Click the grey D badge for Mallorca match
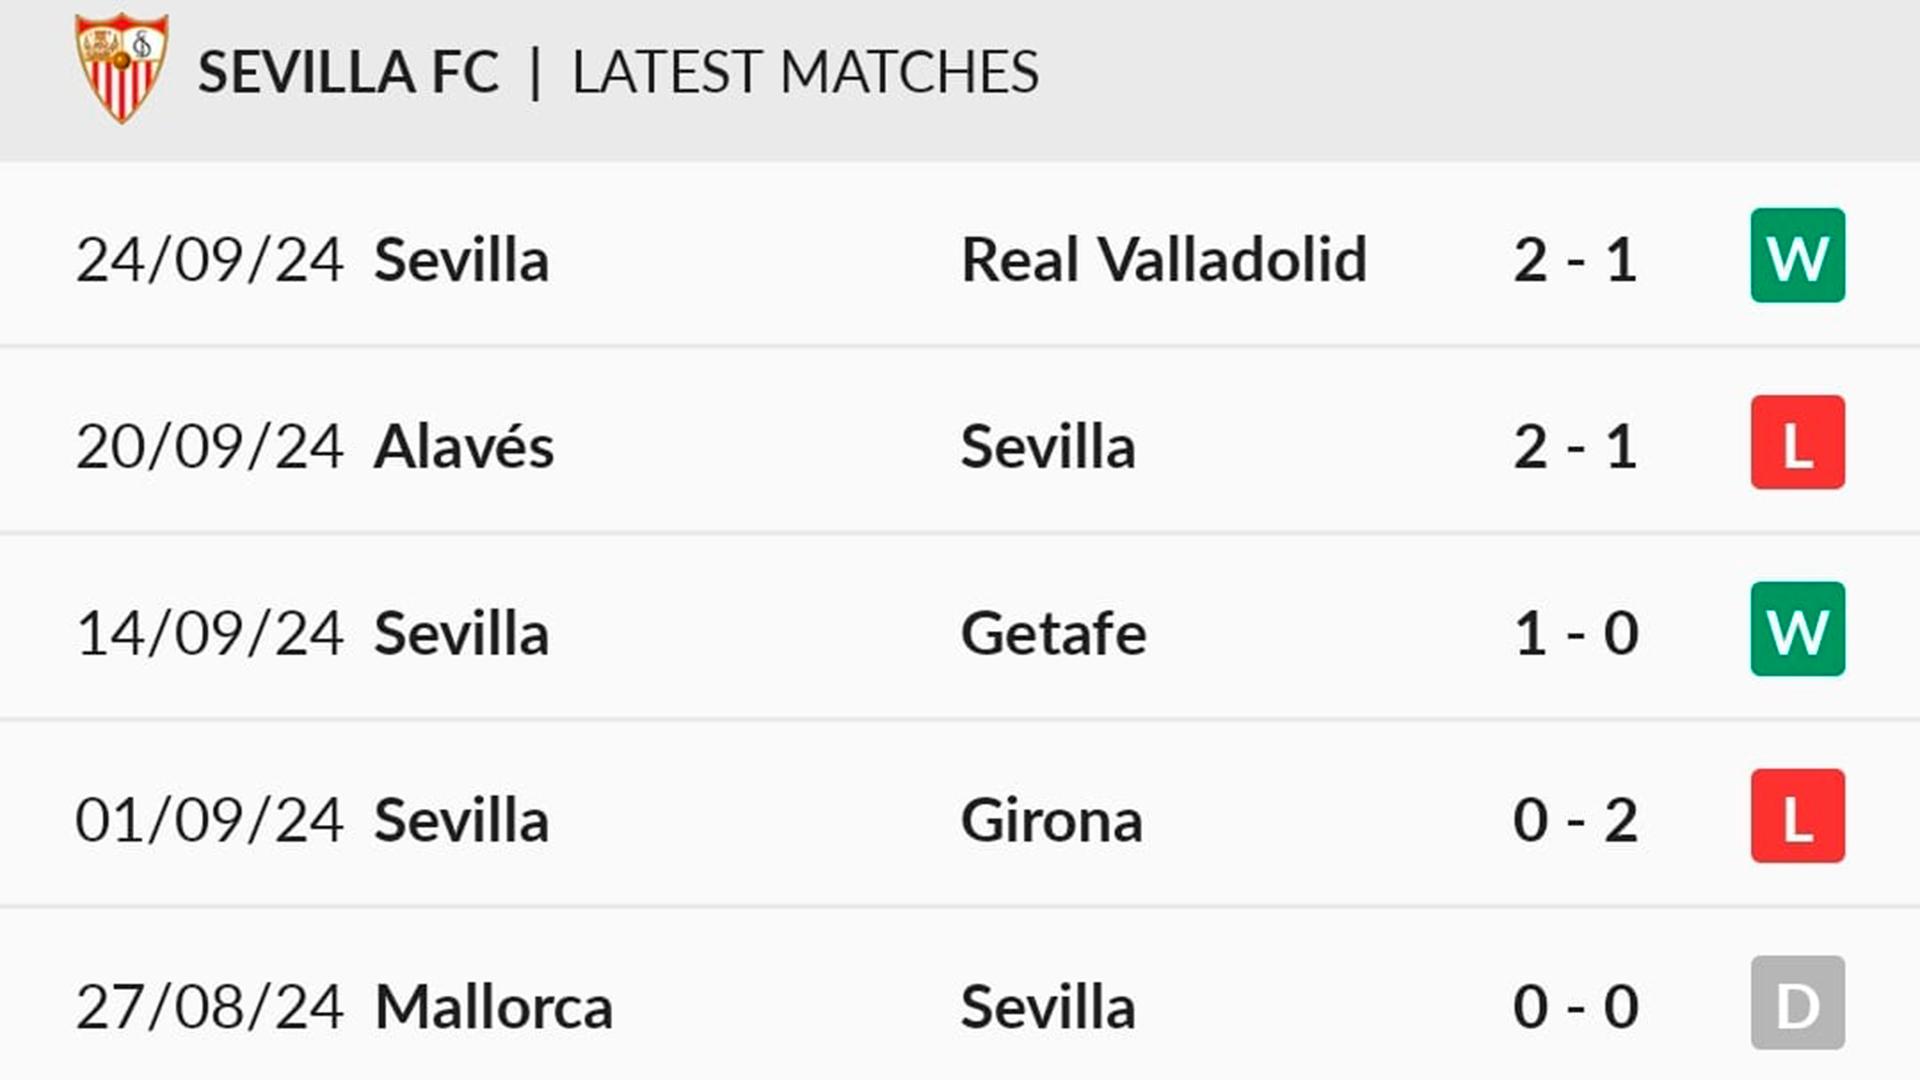This screenshot has width=1920, height=1080. [x=1797, y=1002]
